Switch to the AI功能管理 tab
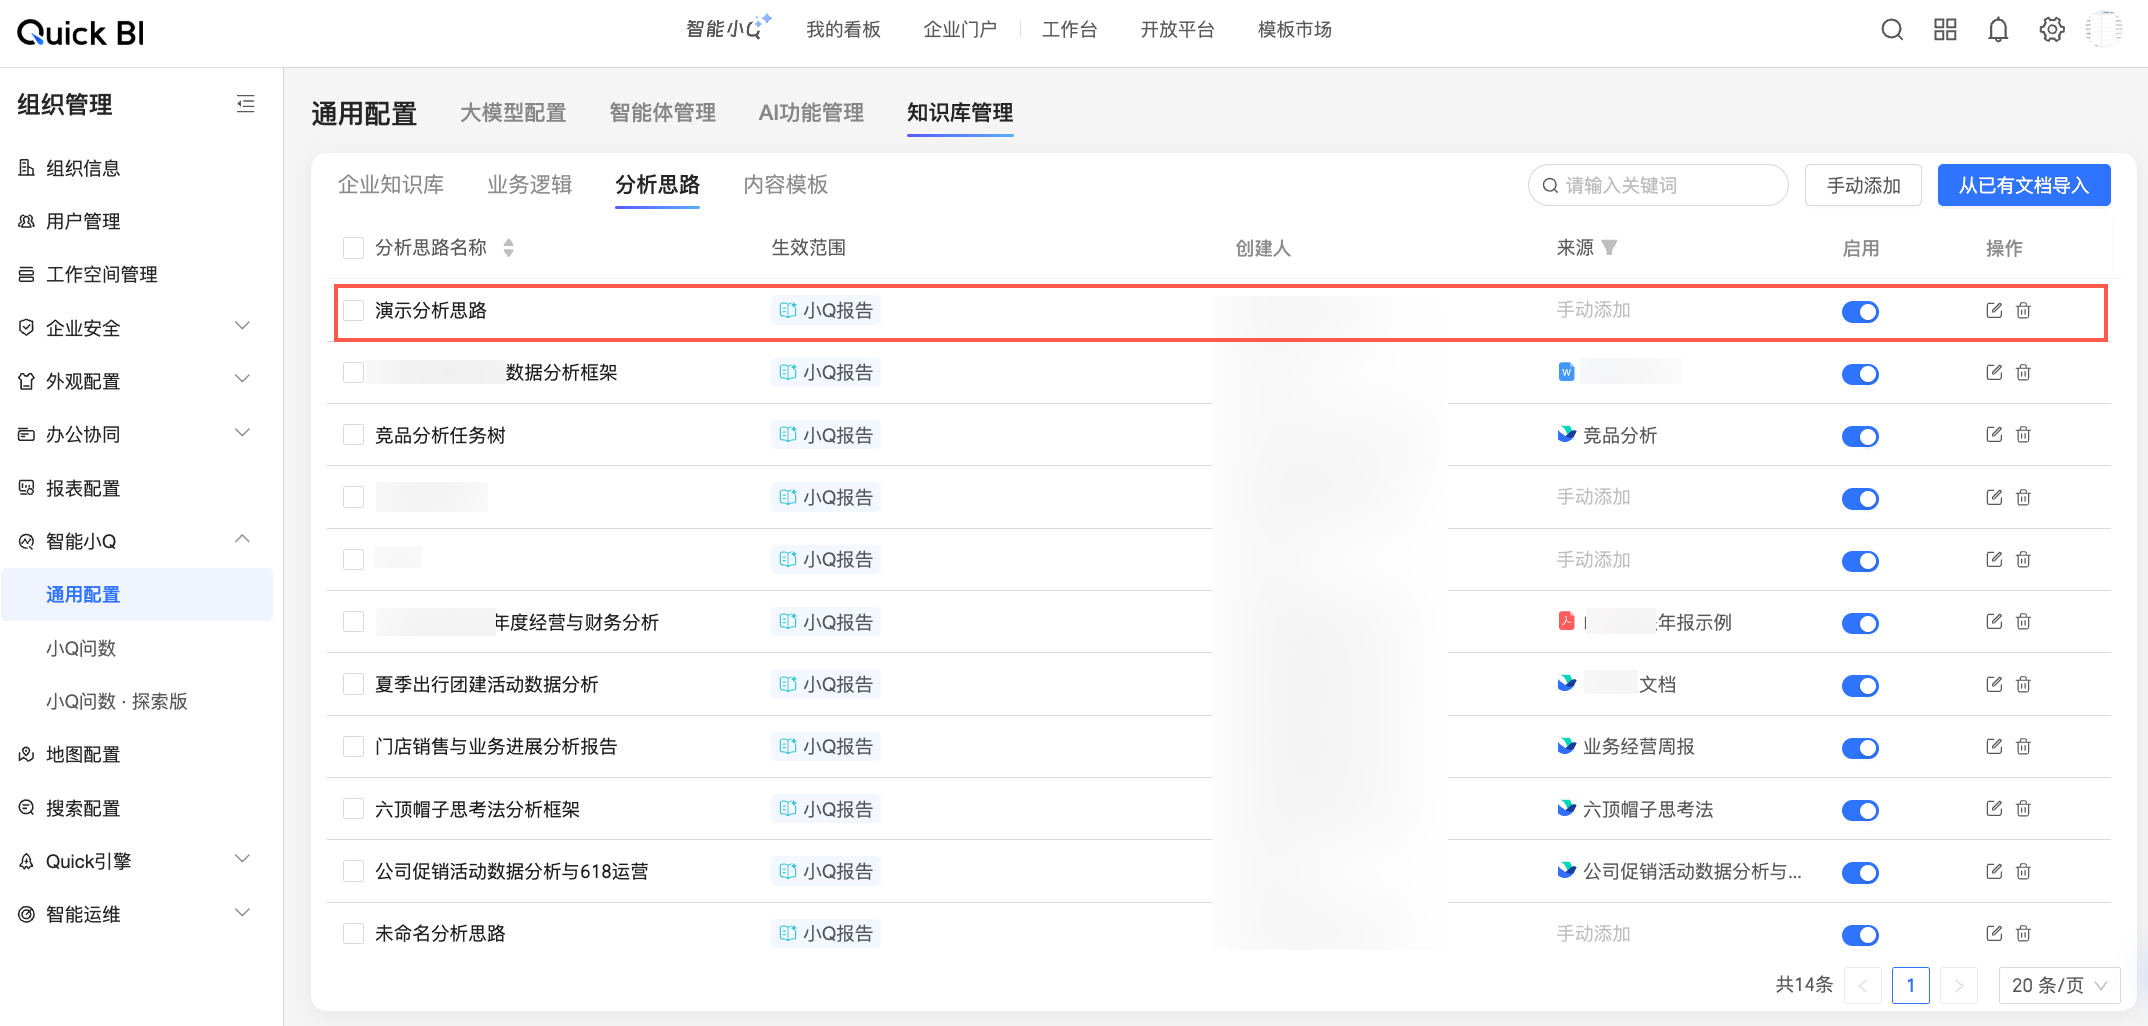This screenshot has height=1026, width=2148. click(x=811, y=113)
